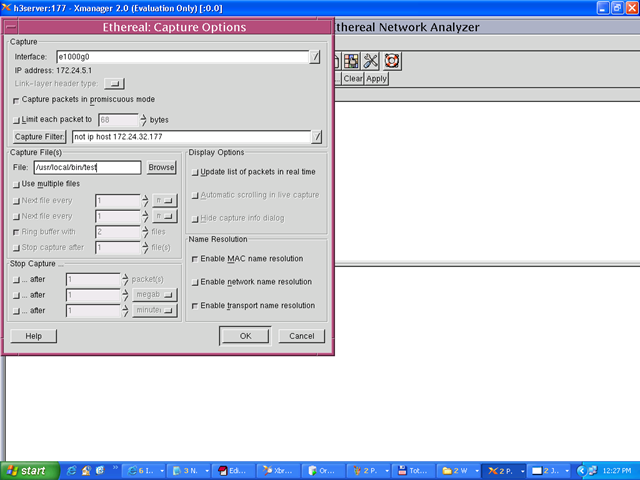
Task: Click OK to start capture
Action: 245,336
